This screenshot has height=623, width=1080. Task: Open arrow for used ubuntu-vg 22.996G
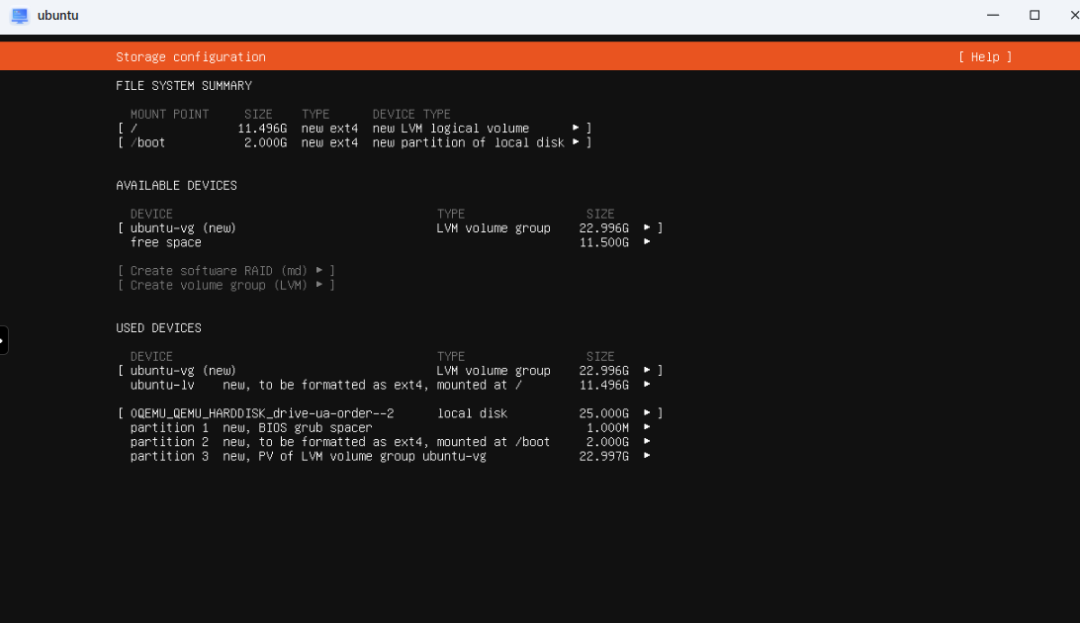coord(647,370)
